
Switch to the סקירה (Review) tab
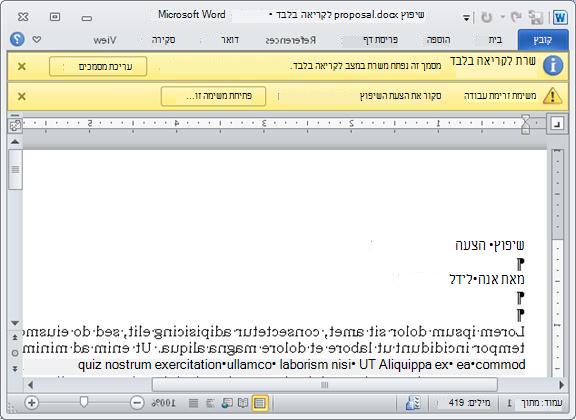[x=163, y=40]
